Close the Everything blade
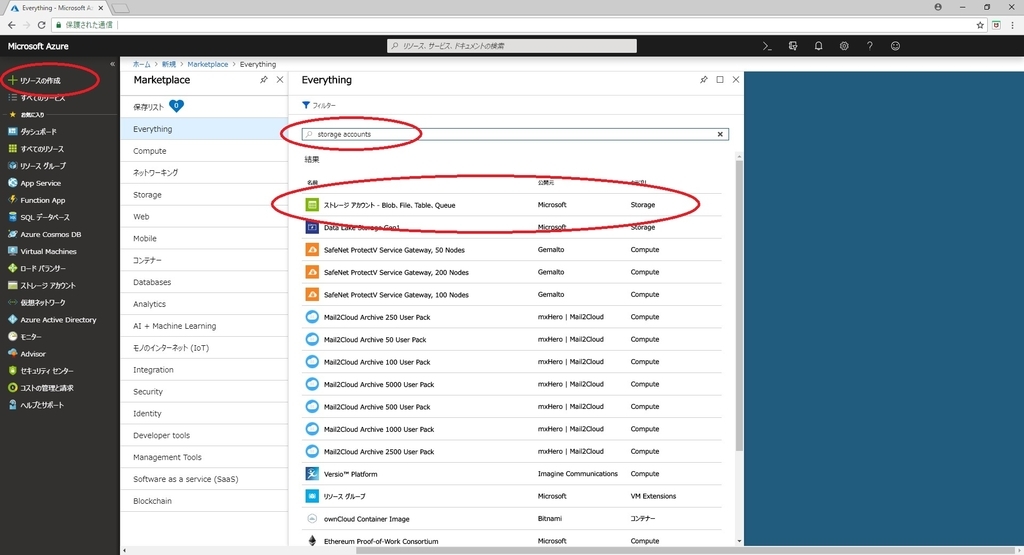 736,80
